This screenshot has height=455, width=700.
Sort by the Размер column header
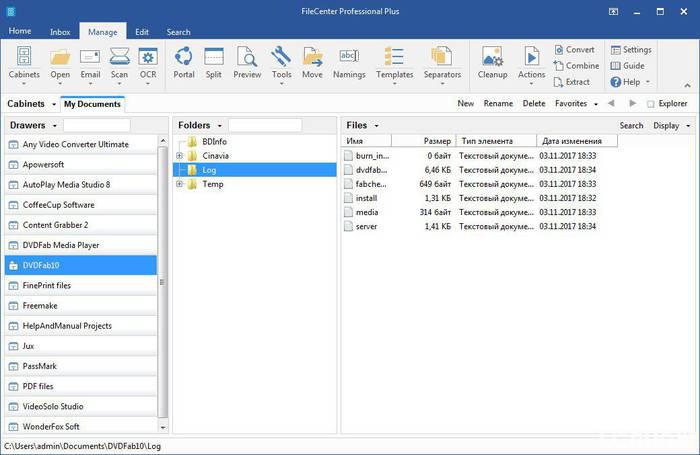coord(423,141)
